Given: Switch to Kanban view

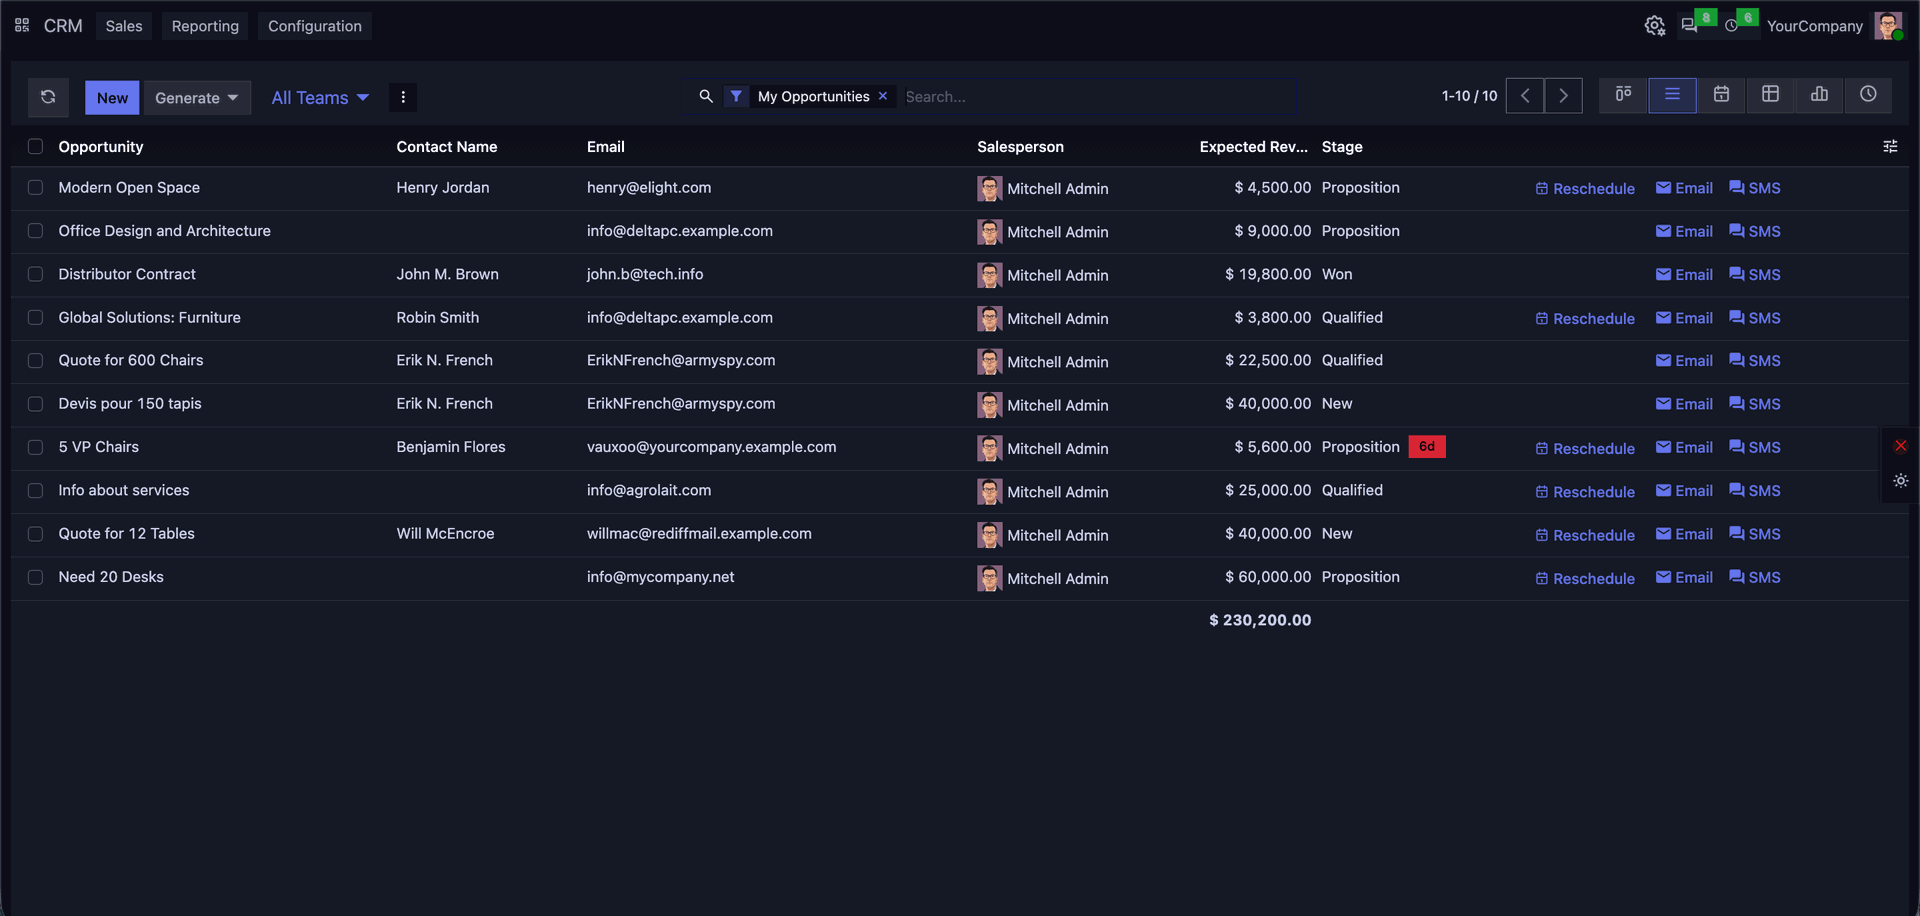Looking at the screenshot, I should [x=1623, y=95].
